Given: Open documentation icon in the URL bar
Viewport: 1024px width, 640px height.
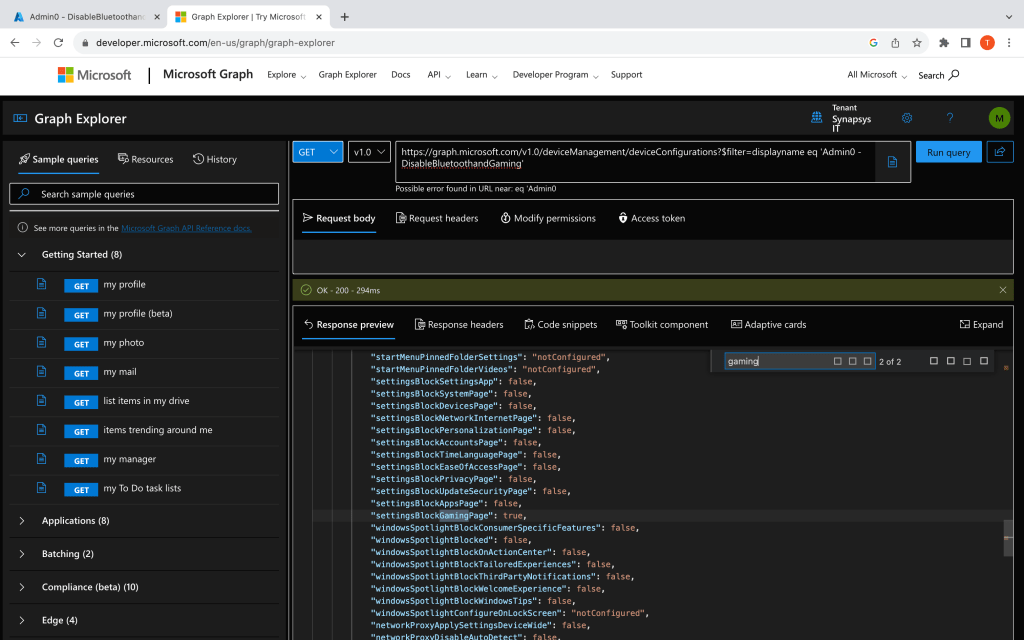Looking at the screenshot, I should [x=892, y=162].
